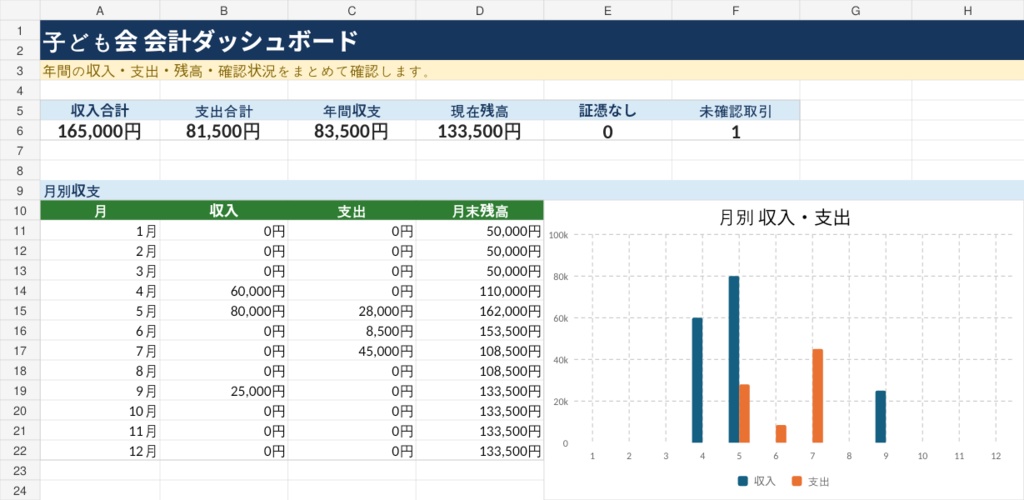
Task: Select the 12月 month cell
Action: [x=100, y=451]
